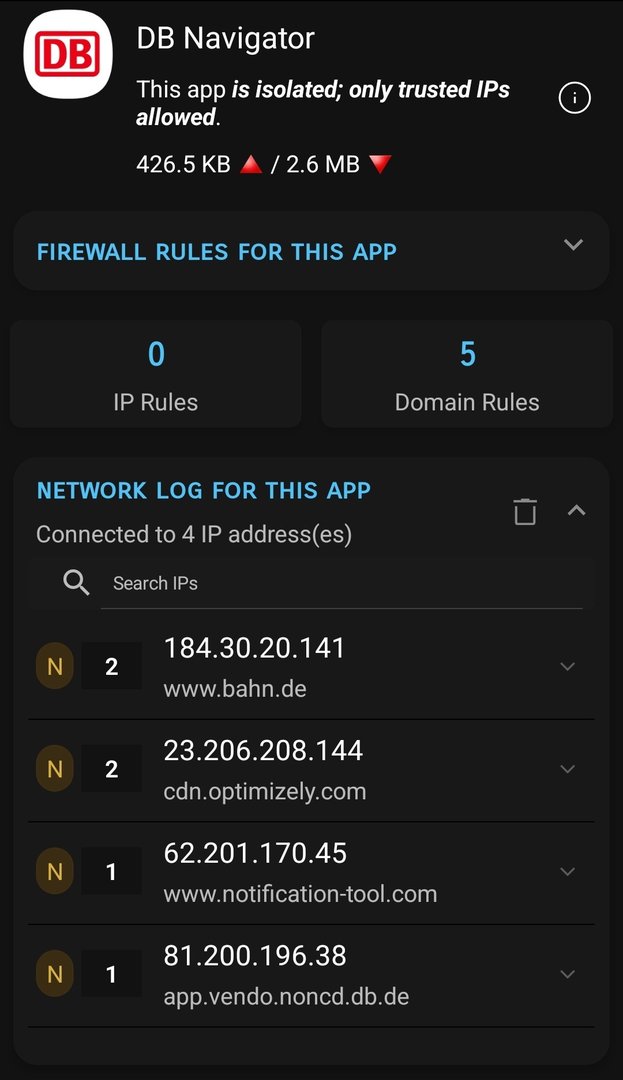
Task: Open the app info circle icon
Action: tap(574, 98)
